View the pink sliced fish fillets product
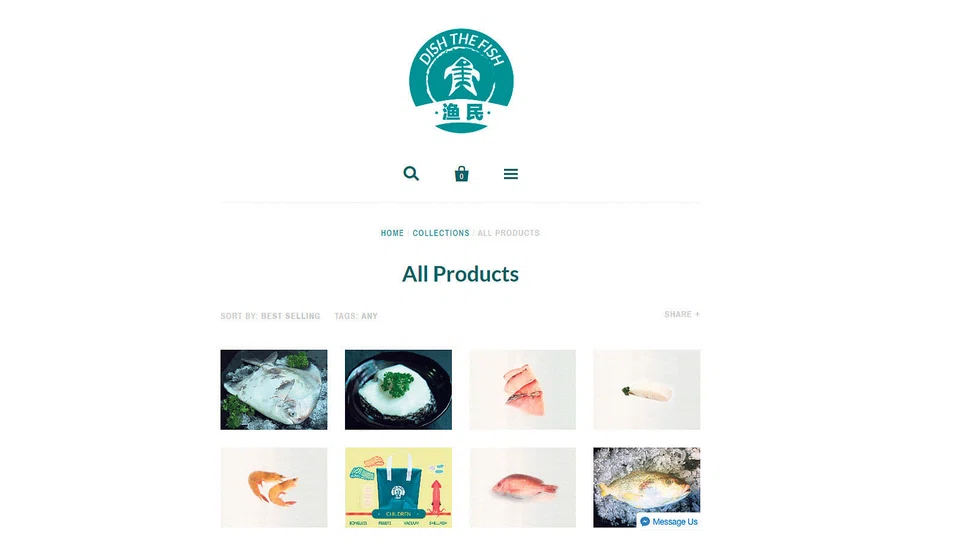The width and height of the screenshot is (960, 540). coord(522,389)
